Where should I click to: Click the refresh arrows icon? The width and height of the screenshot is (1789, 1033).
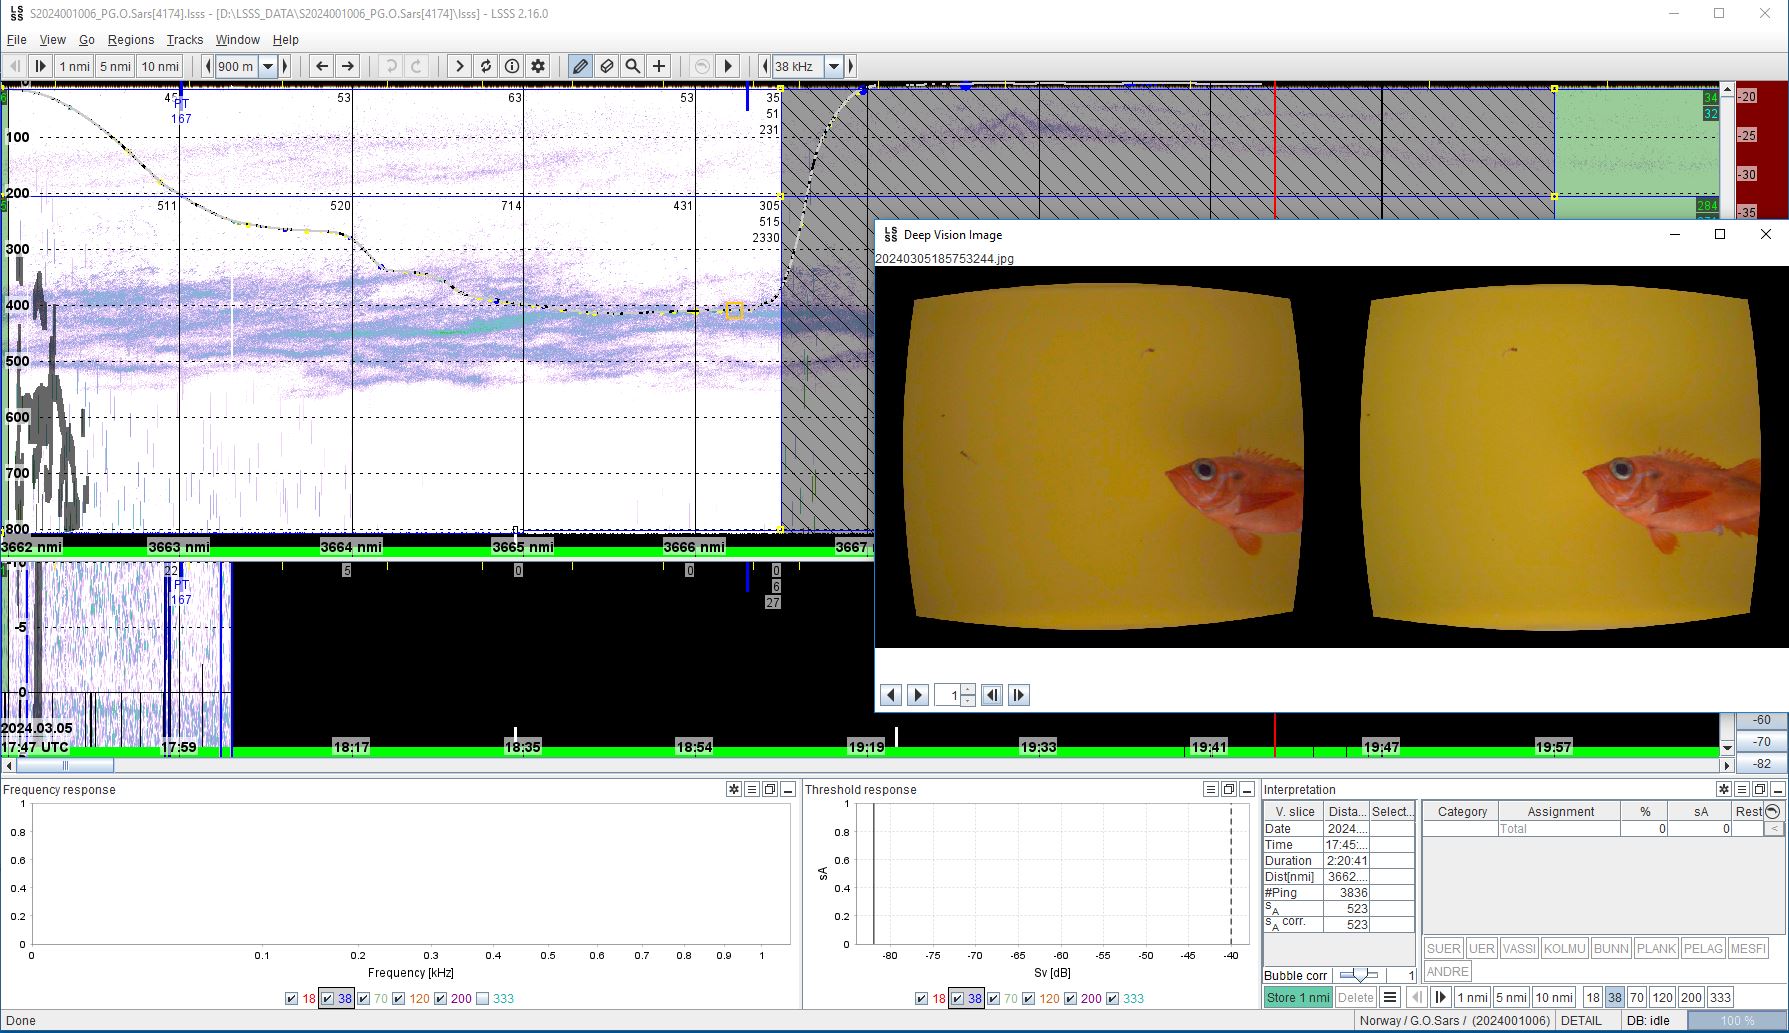click(x=486, y=66)
